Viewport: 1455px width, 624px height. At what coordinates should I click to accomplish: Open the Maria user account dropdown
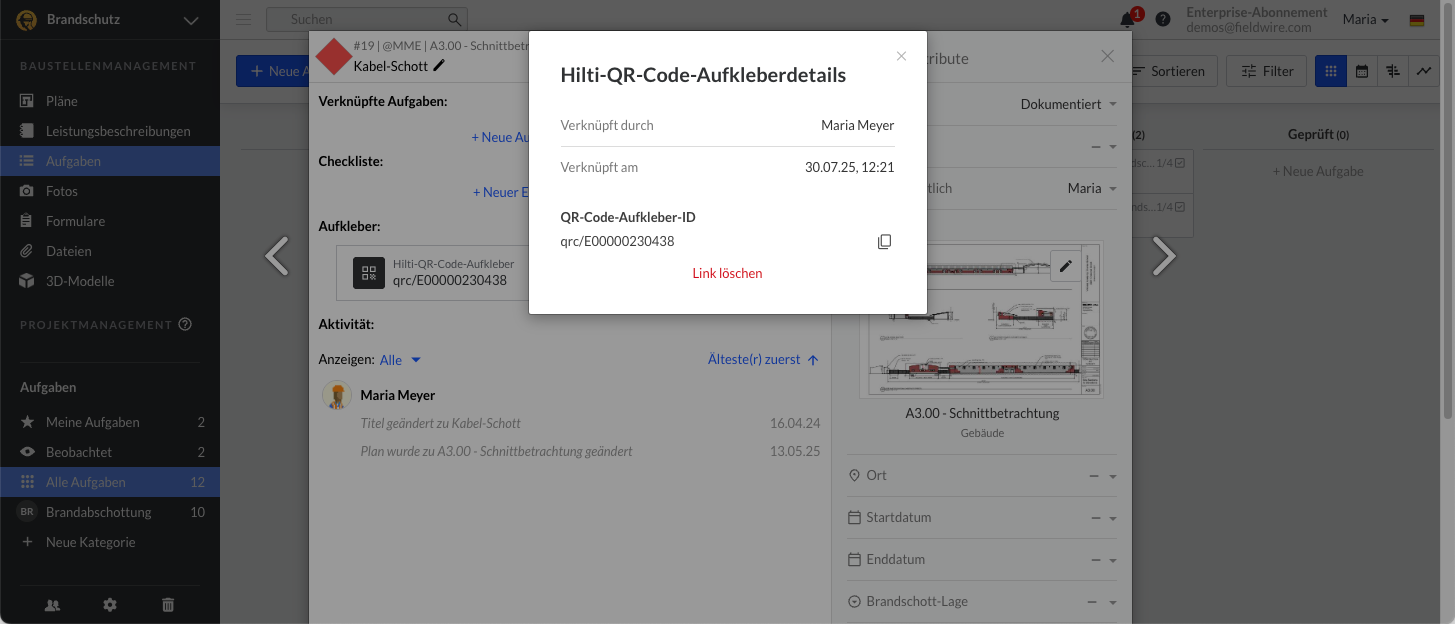pos(1365,20)
